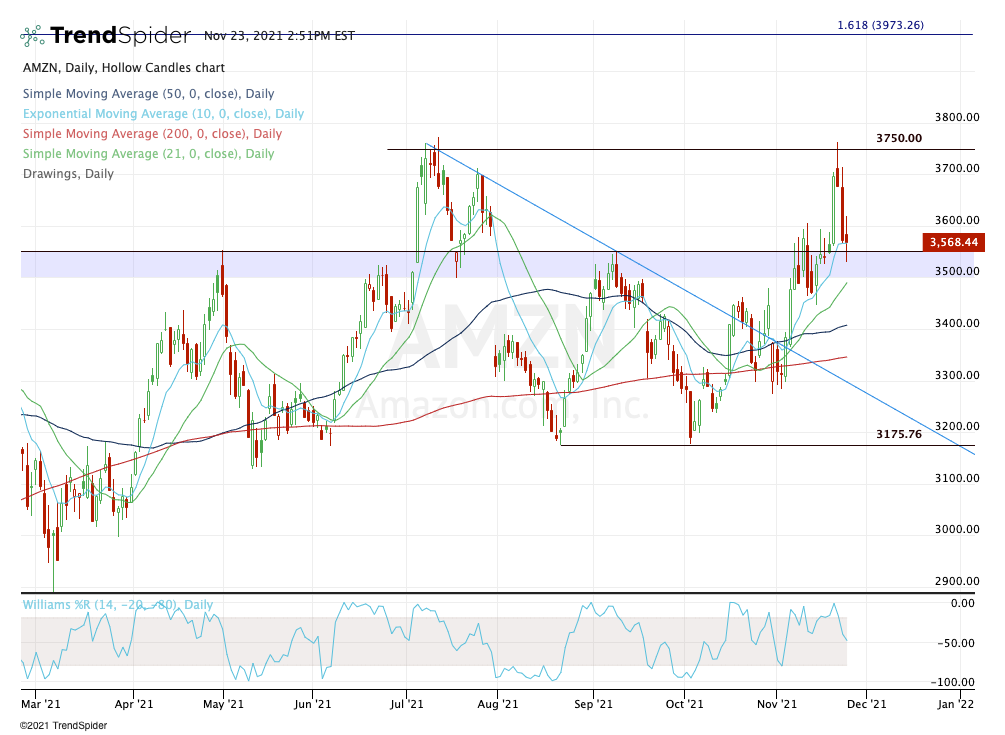Click the 2900.00 price axis label
The image size is (1005, 735).
958,581
